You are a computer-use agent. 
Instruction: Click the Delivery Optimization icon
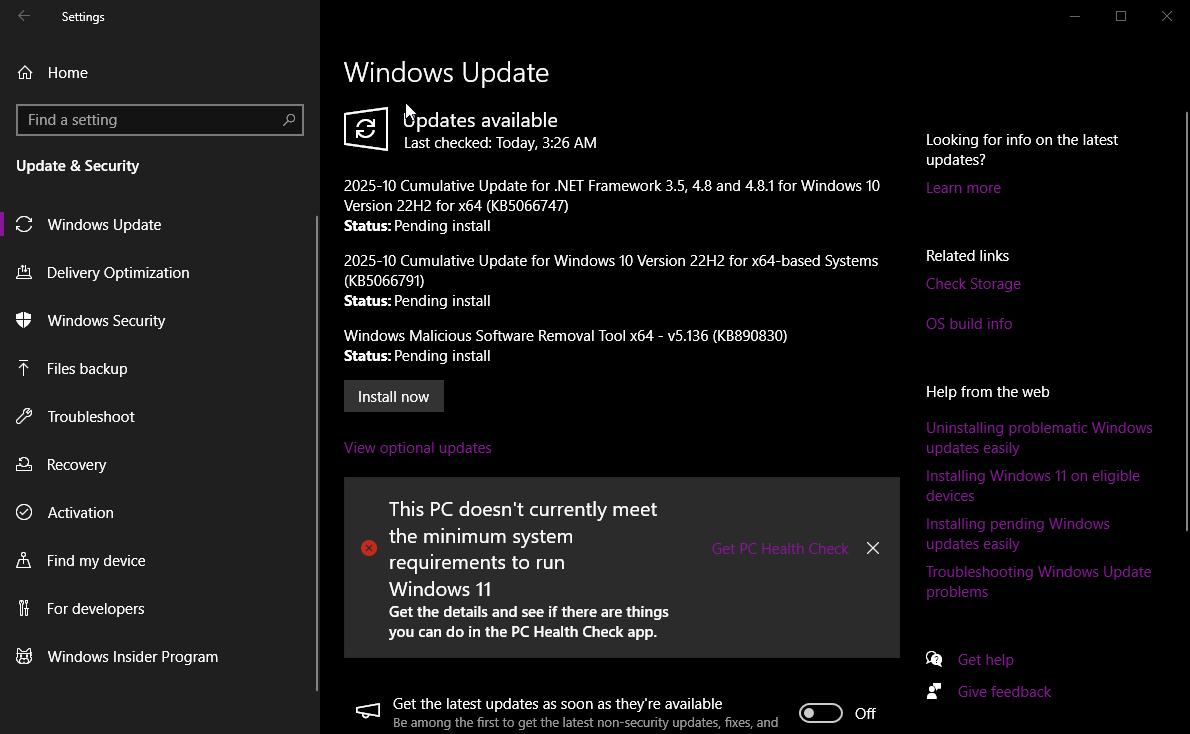(x=25, y=273)
